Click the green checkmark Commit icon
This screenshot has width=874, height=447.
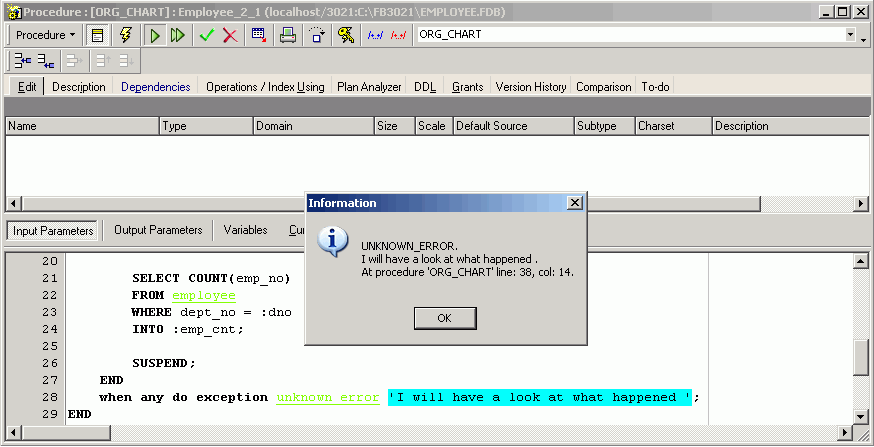point(207,35)
